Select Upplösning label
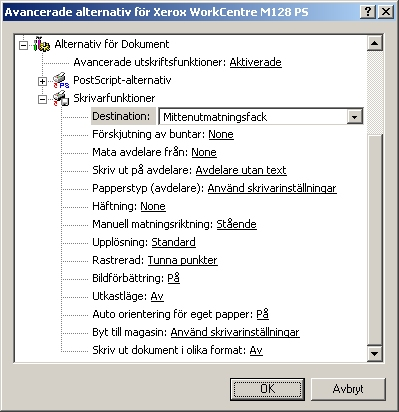399x412 pixels. click(x=120, y=242)
